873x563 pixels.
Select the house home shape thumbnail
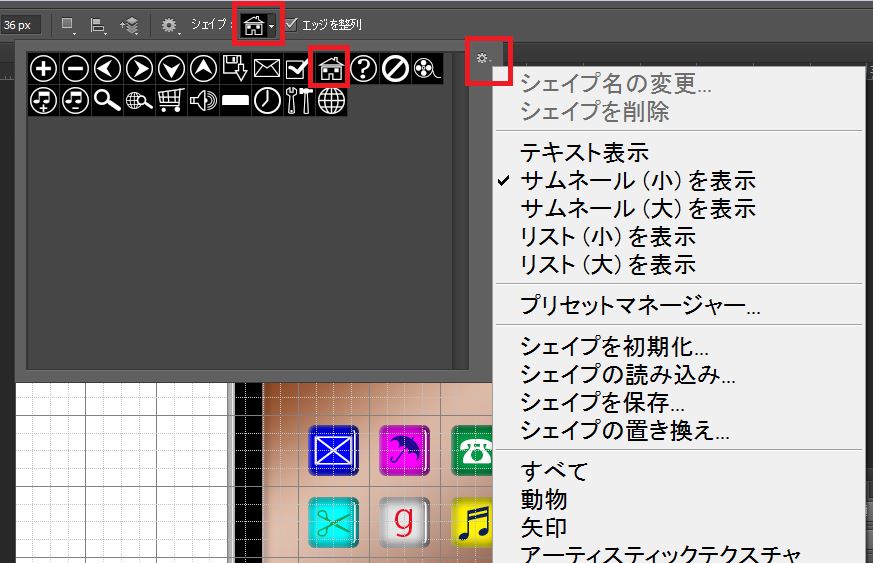pos(331,69)
